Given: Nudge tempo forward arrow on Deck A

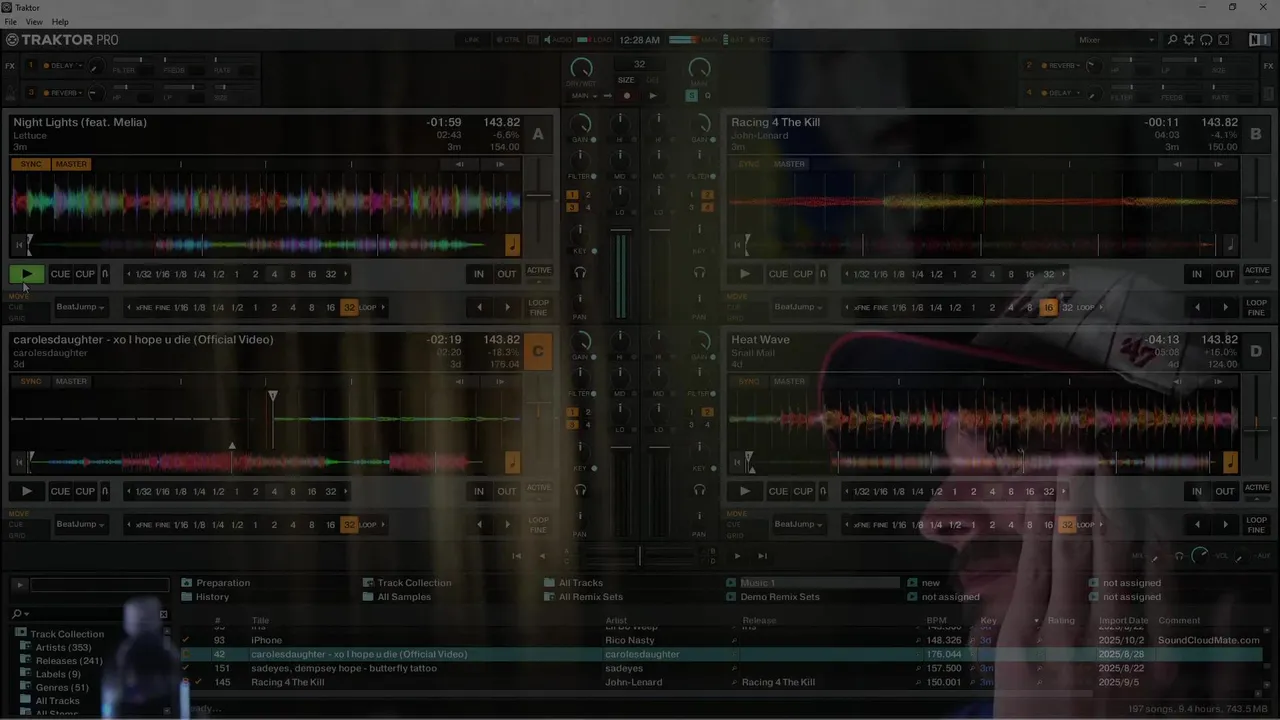Looking at the screenshot, I should click(500, 164).
